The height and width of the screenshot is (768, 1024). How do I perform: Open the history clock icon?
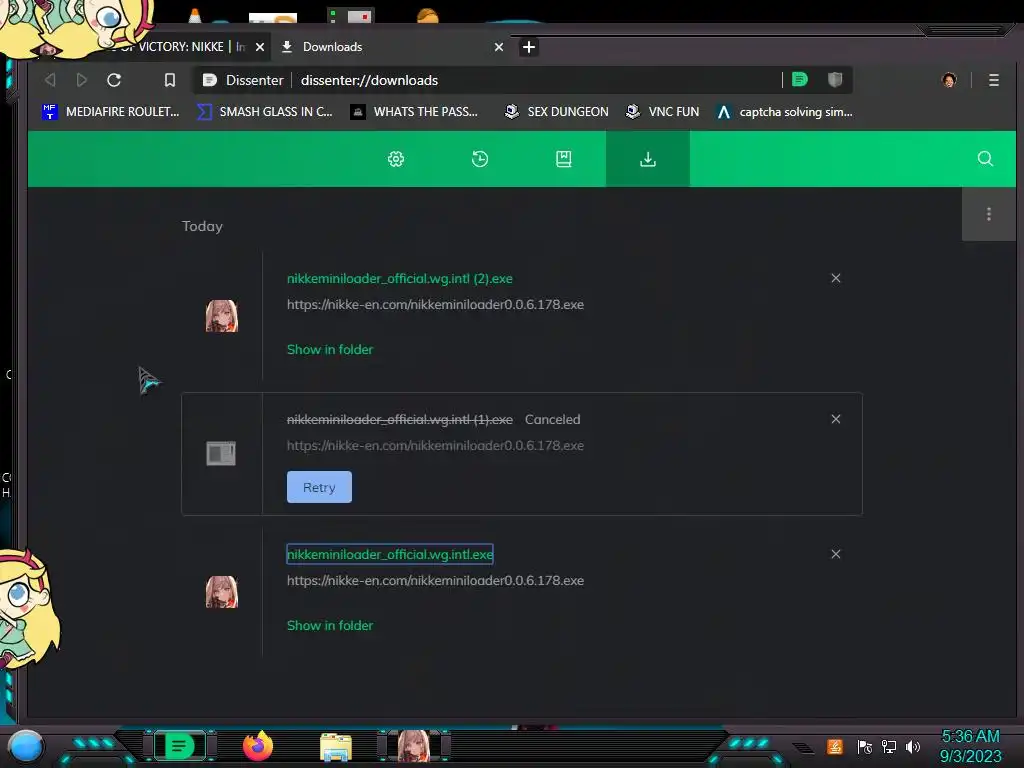point(480,159)
